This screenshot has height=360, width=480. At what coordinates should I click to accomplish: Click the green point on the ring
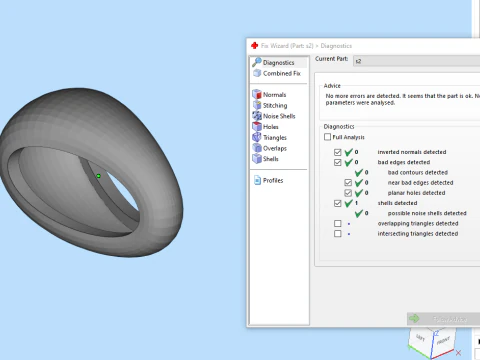coord(98,176)
